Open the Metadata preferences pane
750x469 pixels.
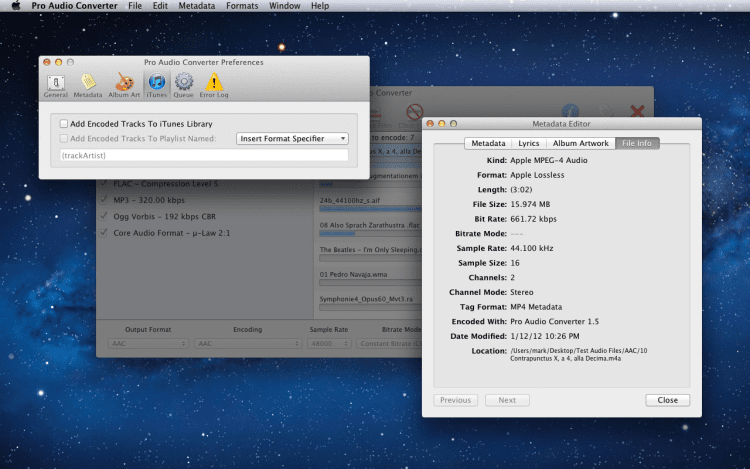coord(87,84)
